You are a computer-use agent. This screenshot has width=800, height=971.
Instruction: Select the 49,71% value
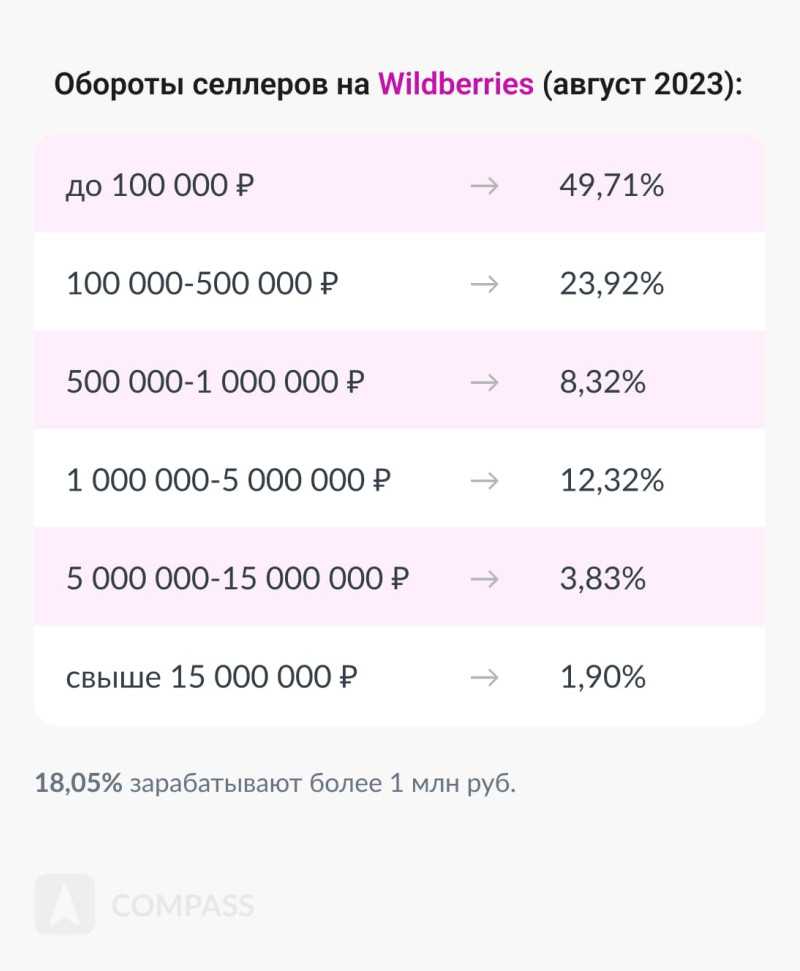click(612, 185)
